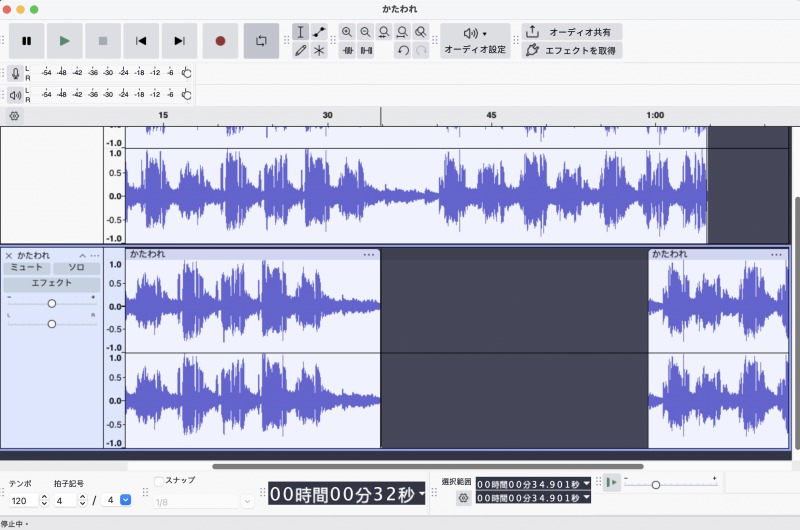This screenshot has height=530, width=800.
Task: Skip to the start of the project
Action: (x=141, y=41)
